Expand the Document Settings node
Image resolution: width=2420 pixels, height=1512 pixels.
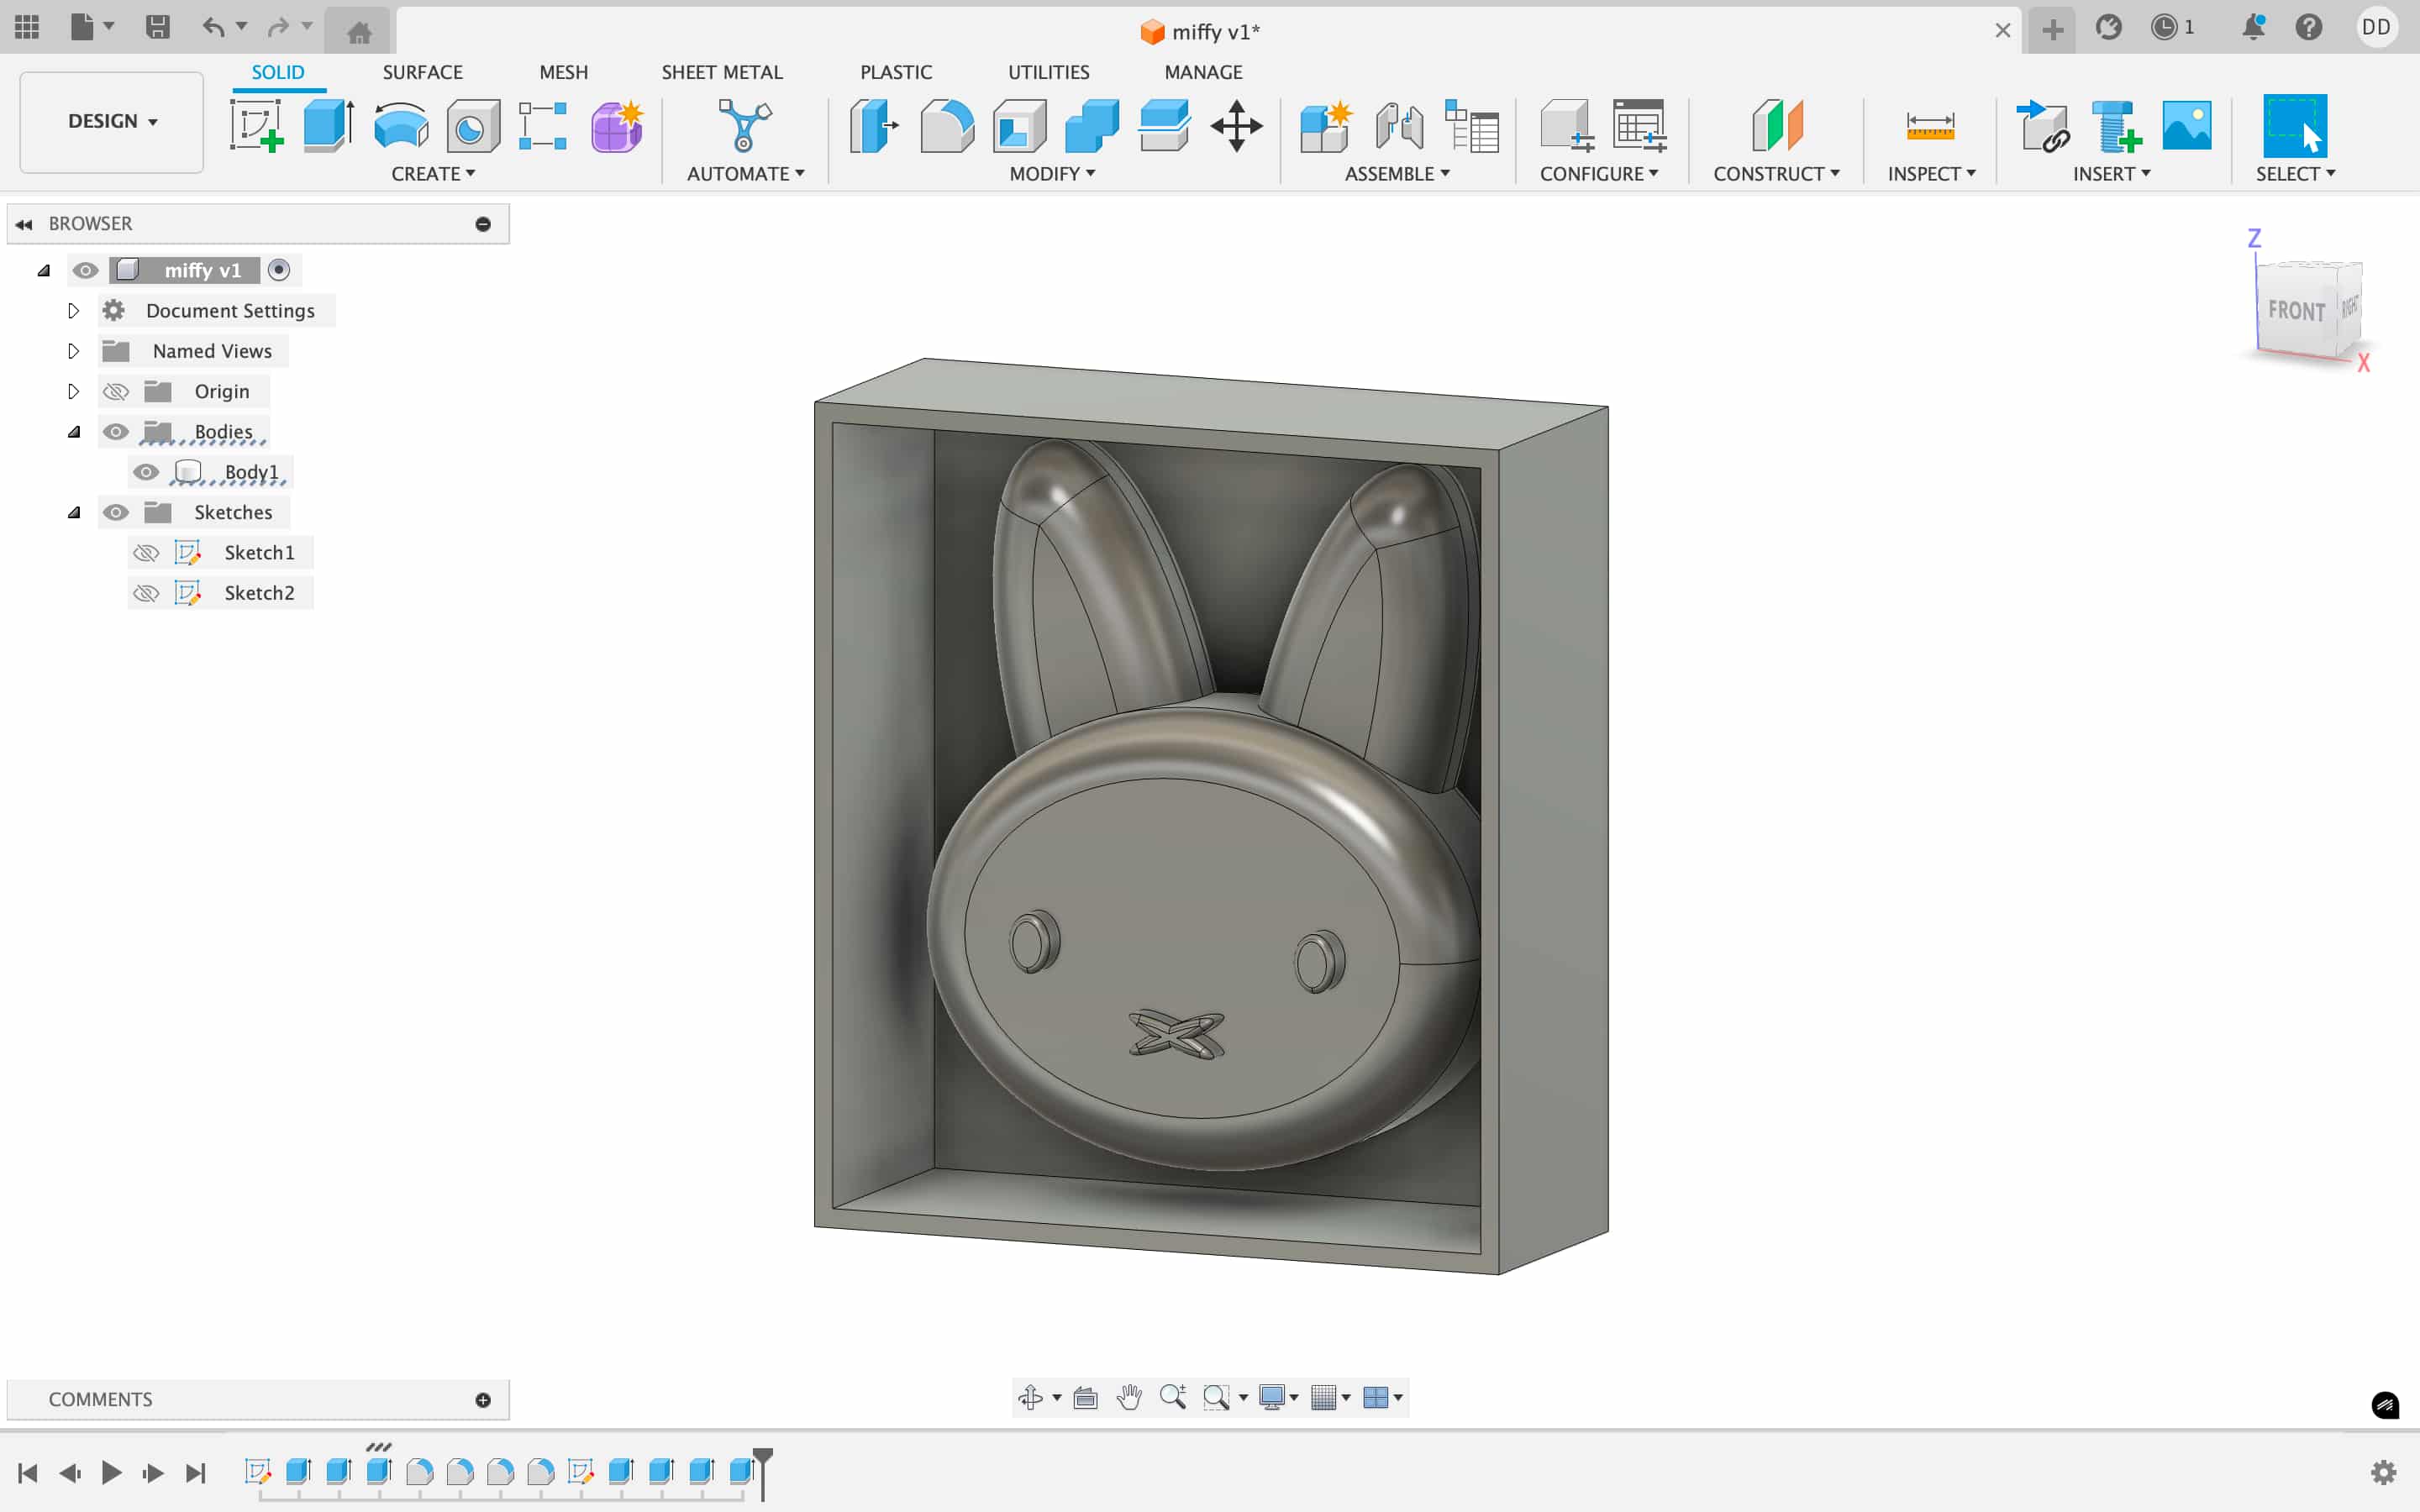73,311
